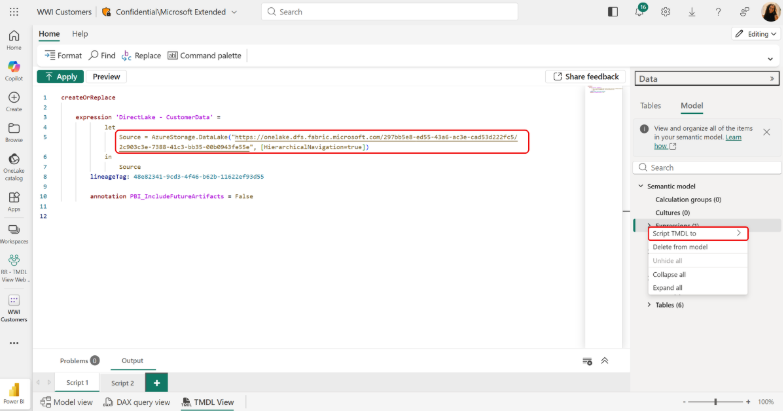Click the Power BI logo
The image size is (783, 411).
[x=14, y=393]
